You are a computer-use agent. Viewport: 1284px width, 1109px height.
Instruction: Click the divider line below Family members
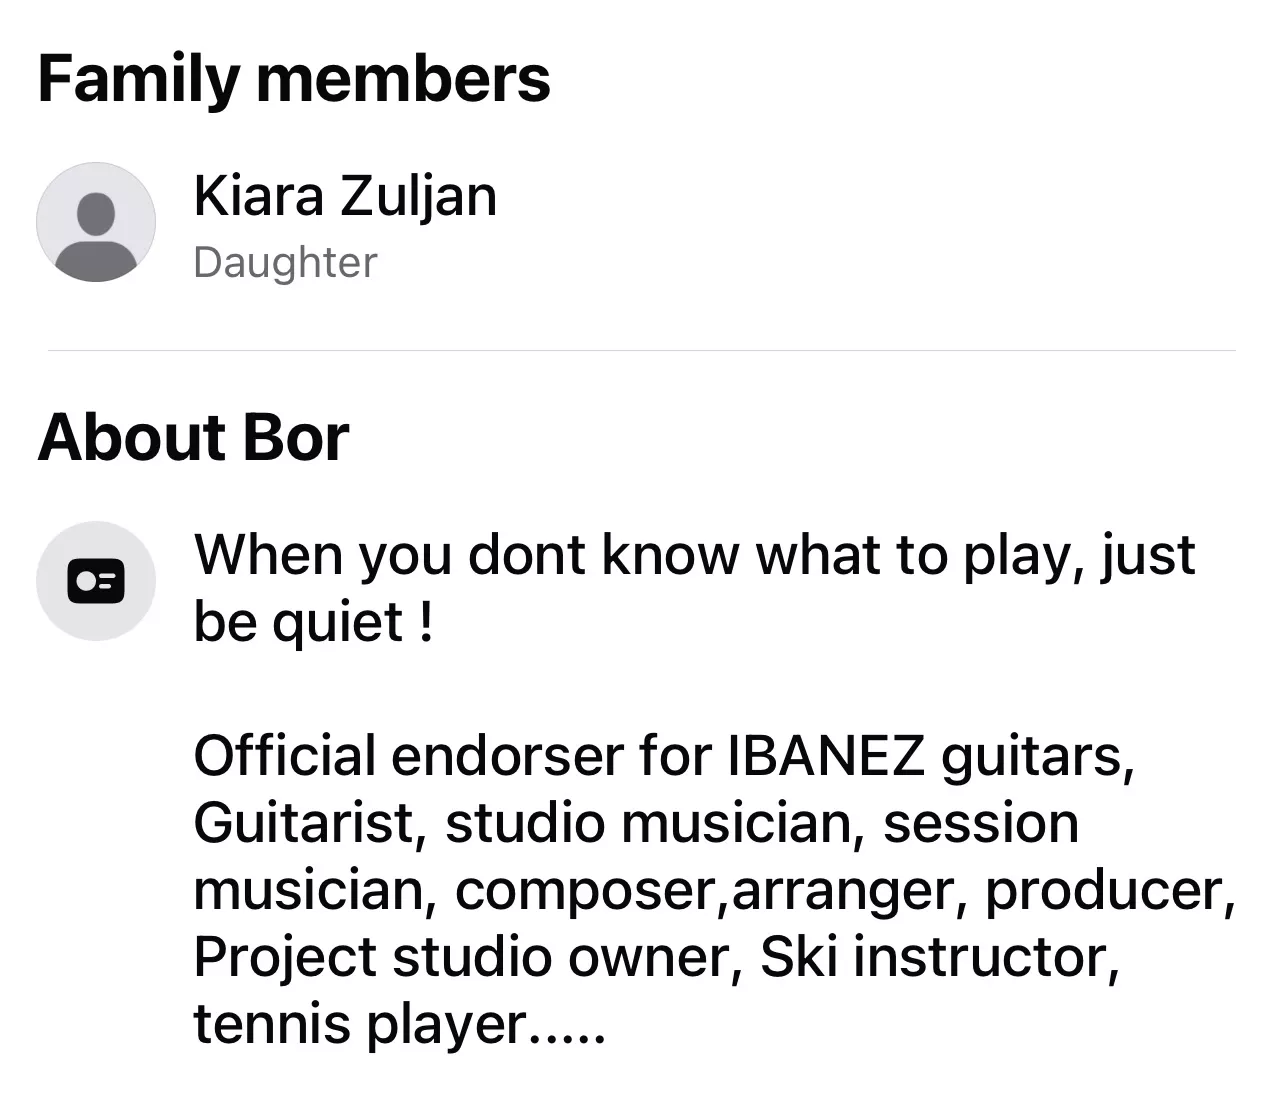(x=641, y=351)
